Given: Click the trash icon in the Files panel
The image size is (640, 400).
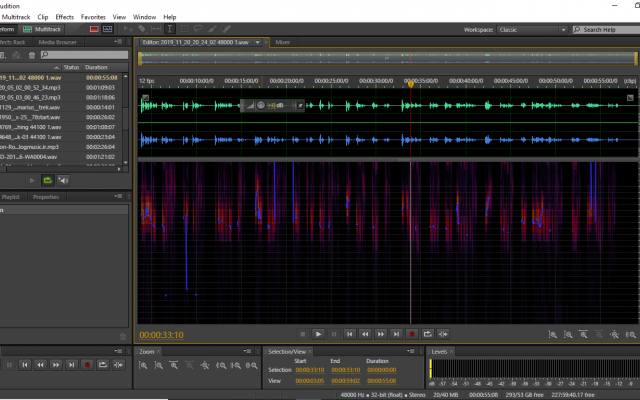Looking at the screenshot, I should [32, 55].
